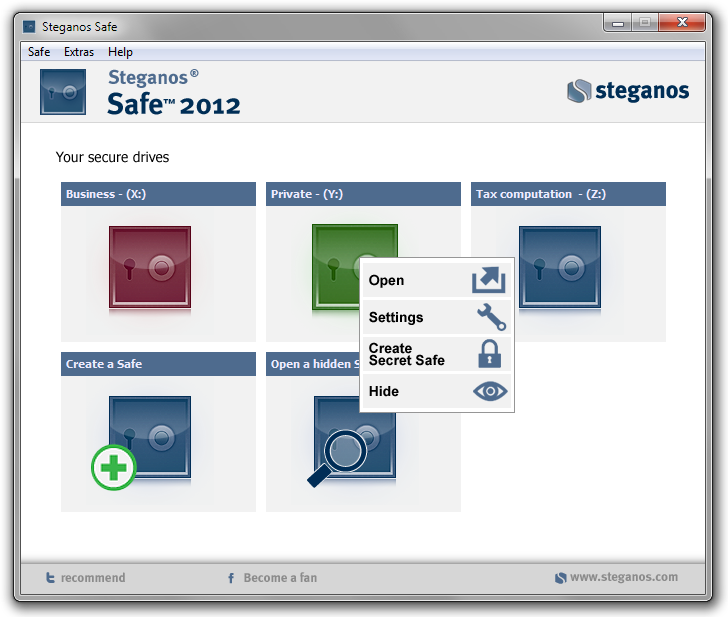Click the Steganos Safe 2012 product title text

click(x=174, y=92)
